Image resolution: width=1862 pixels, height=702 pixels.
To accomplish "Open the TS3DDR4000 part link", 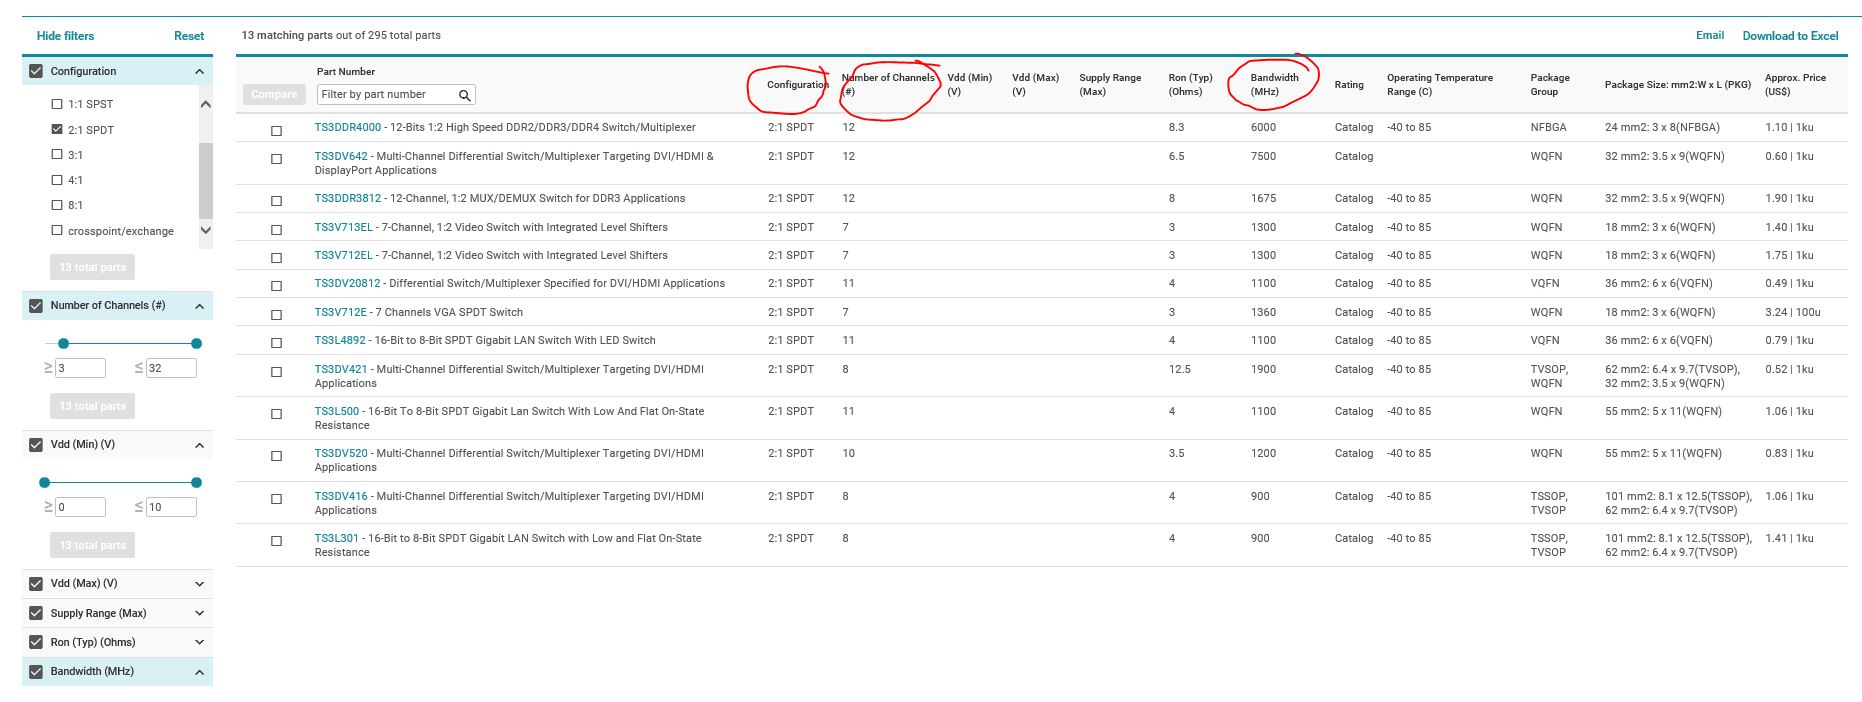I will [x=347, y=127].
